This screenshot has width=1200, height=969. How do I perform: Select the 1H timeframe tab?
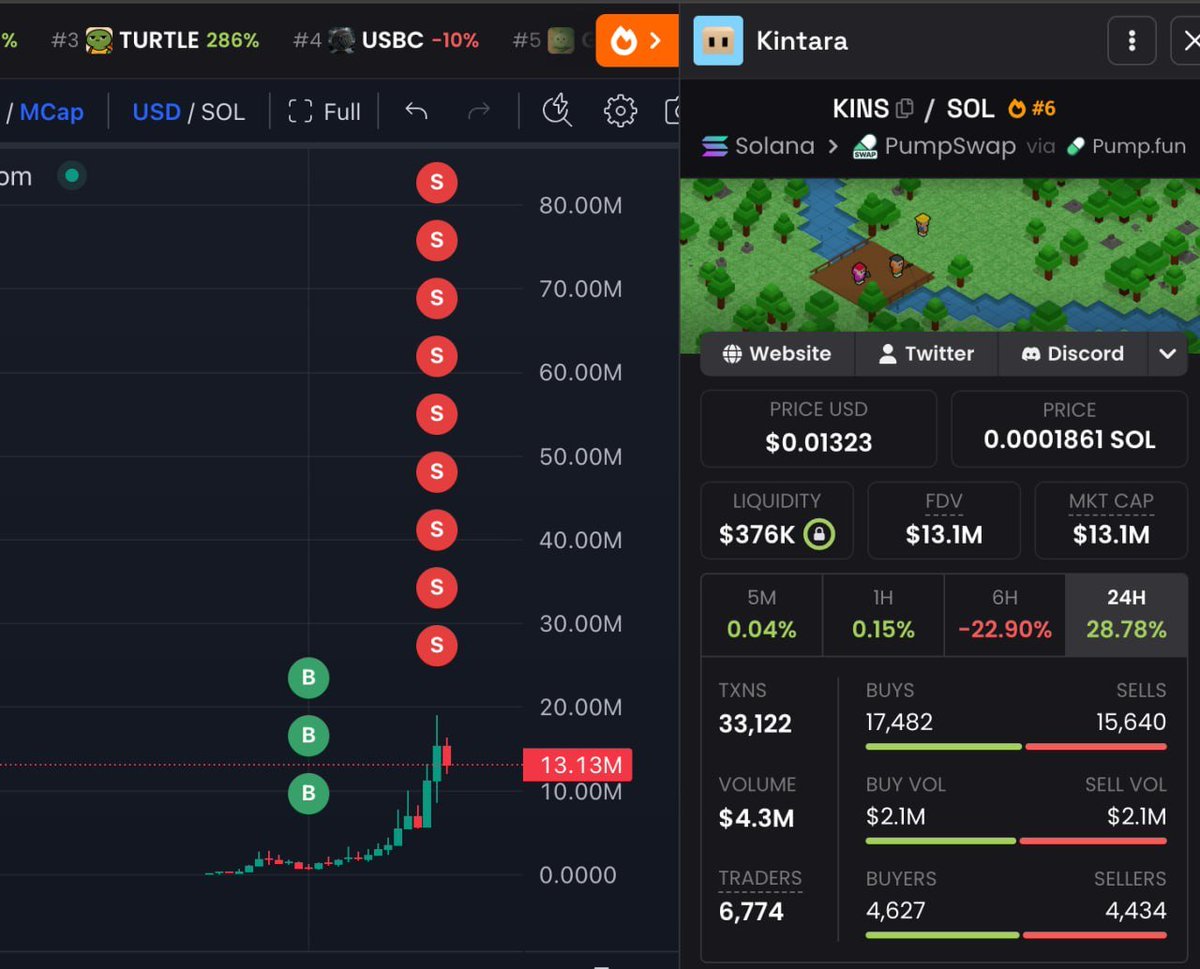pyautogui.click(x=883, y=614)
